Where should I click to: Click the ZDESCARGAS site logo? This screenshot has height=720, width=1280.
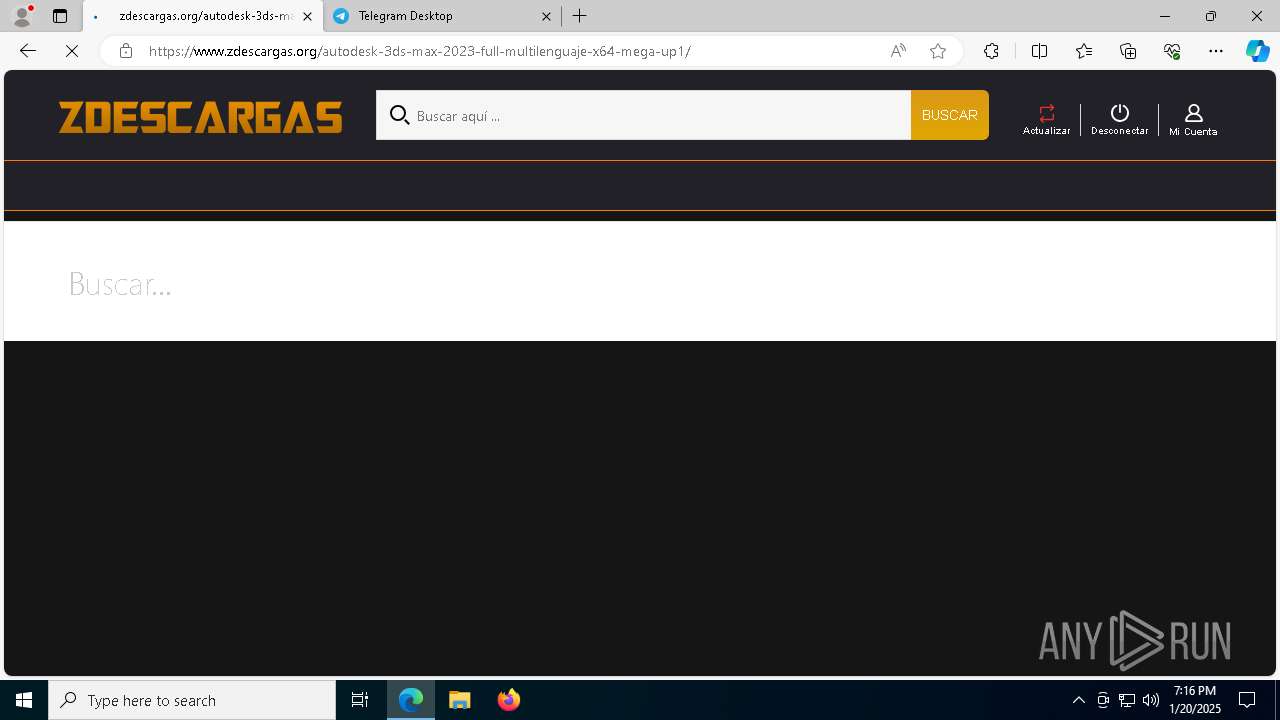(x=200, y=117)
